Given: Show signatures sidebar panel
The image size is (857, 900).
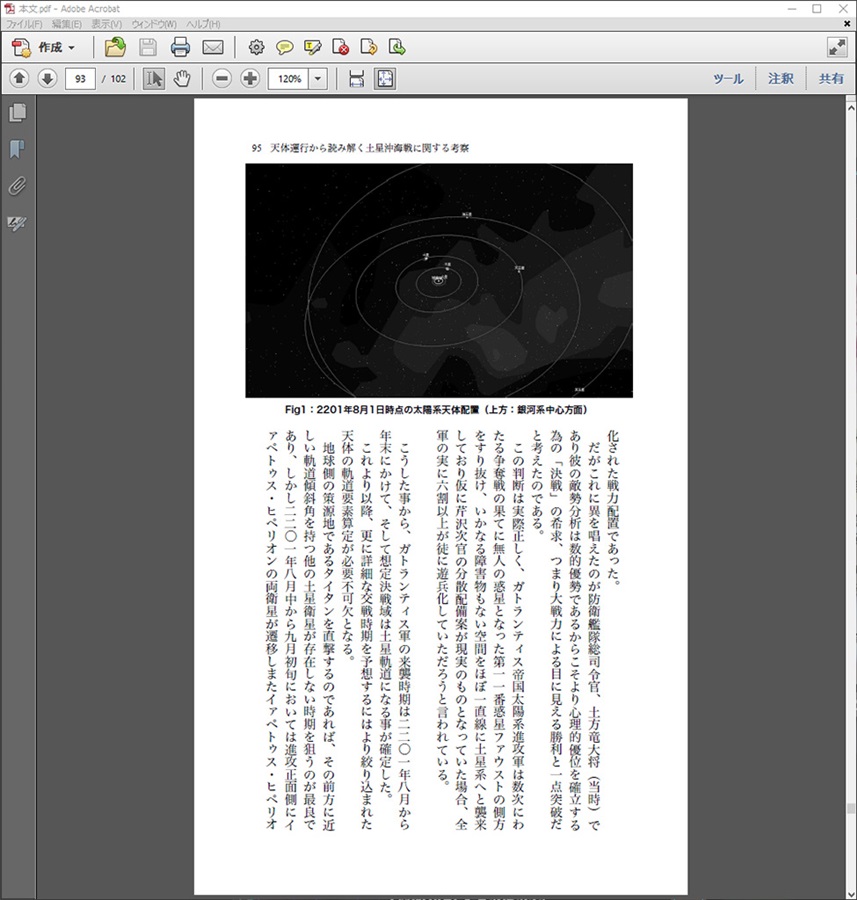Looking at the screenshot, I should click(x=18, y=223).
